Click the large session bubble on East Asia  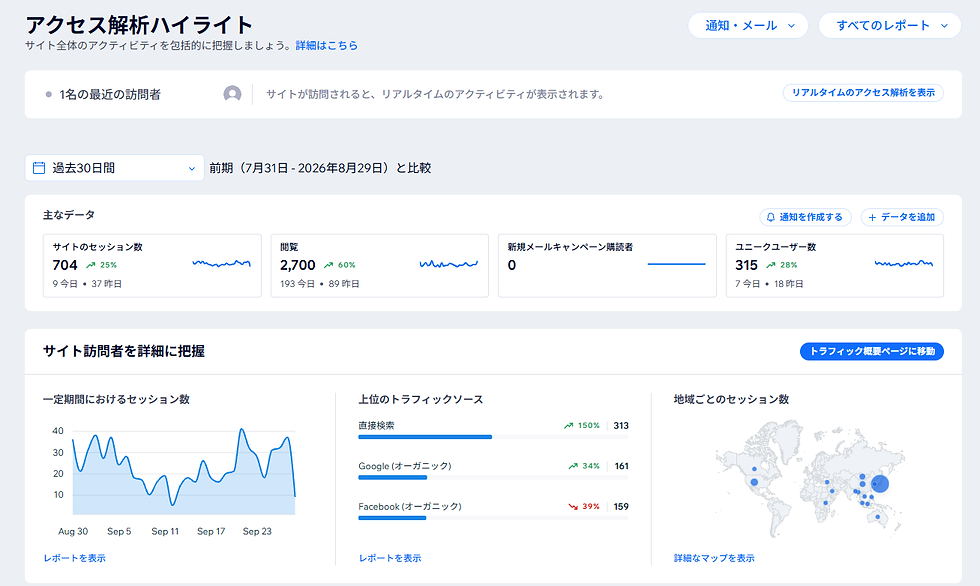click(879, 484)
